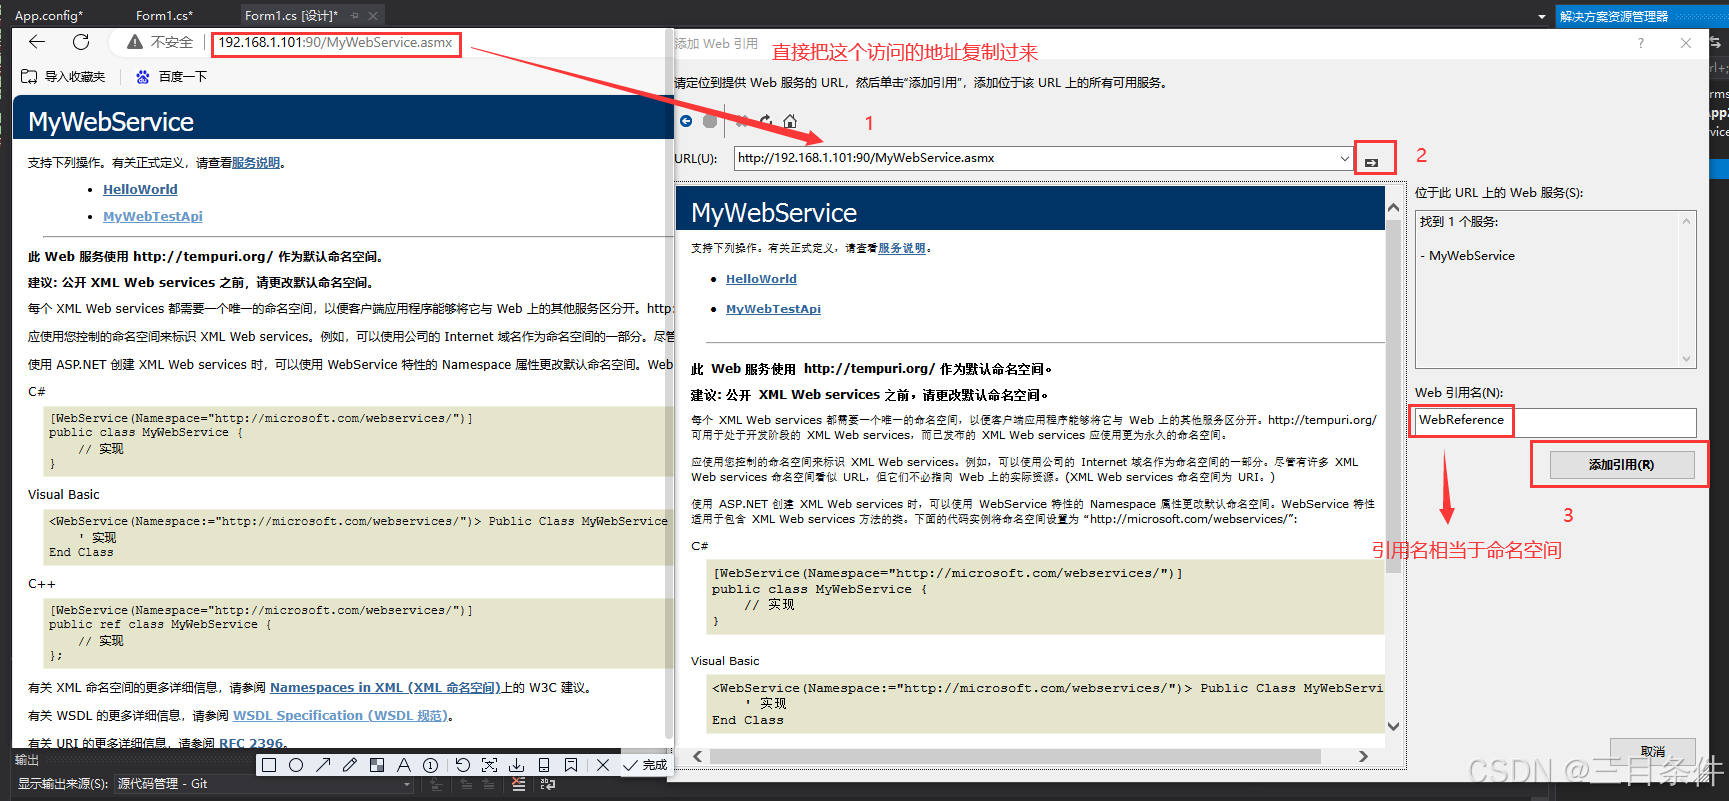Image resolution: width=1729 pixels, height=801 pixels.
Task: Click the browser address bar URL
Action: (x=335, y=43)
